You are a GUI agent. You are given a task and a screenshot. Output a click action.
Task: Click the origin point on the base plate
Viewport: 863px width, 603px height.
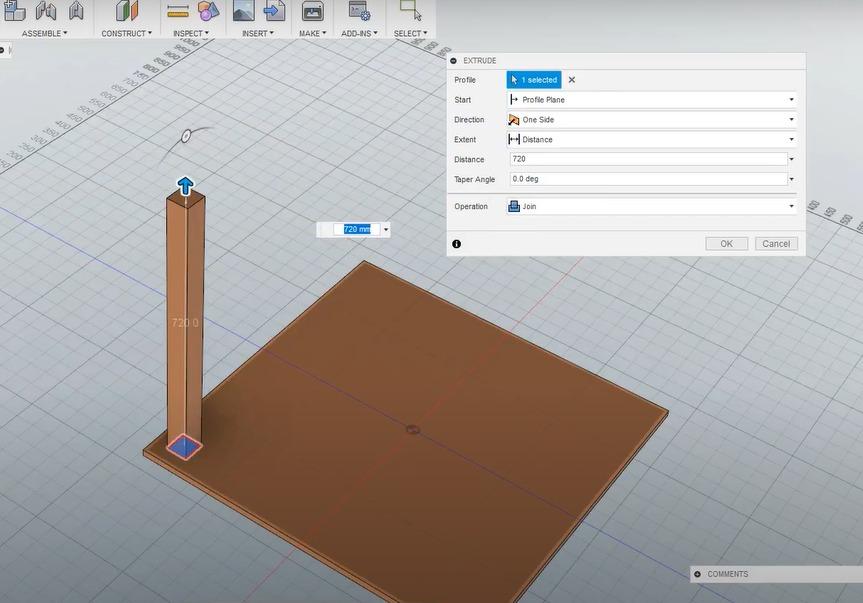tap(413, 430)
